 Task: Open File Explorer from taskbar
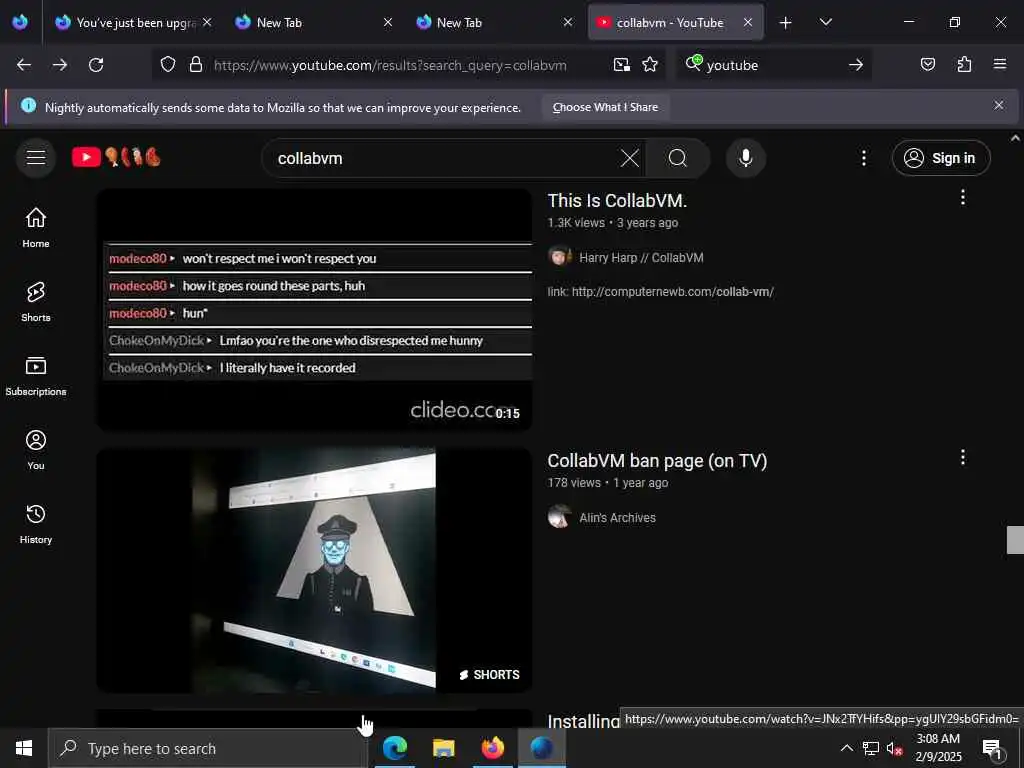pos(443,748)
